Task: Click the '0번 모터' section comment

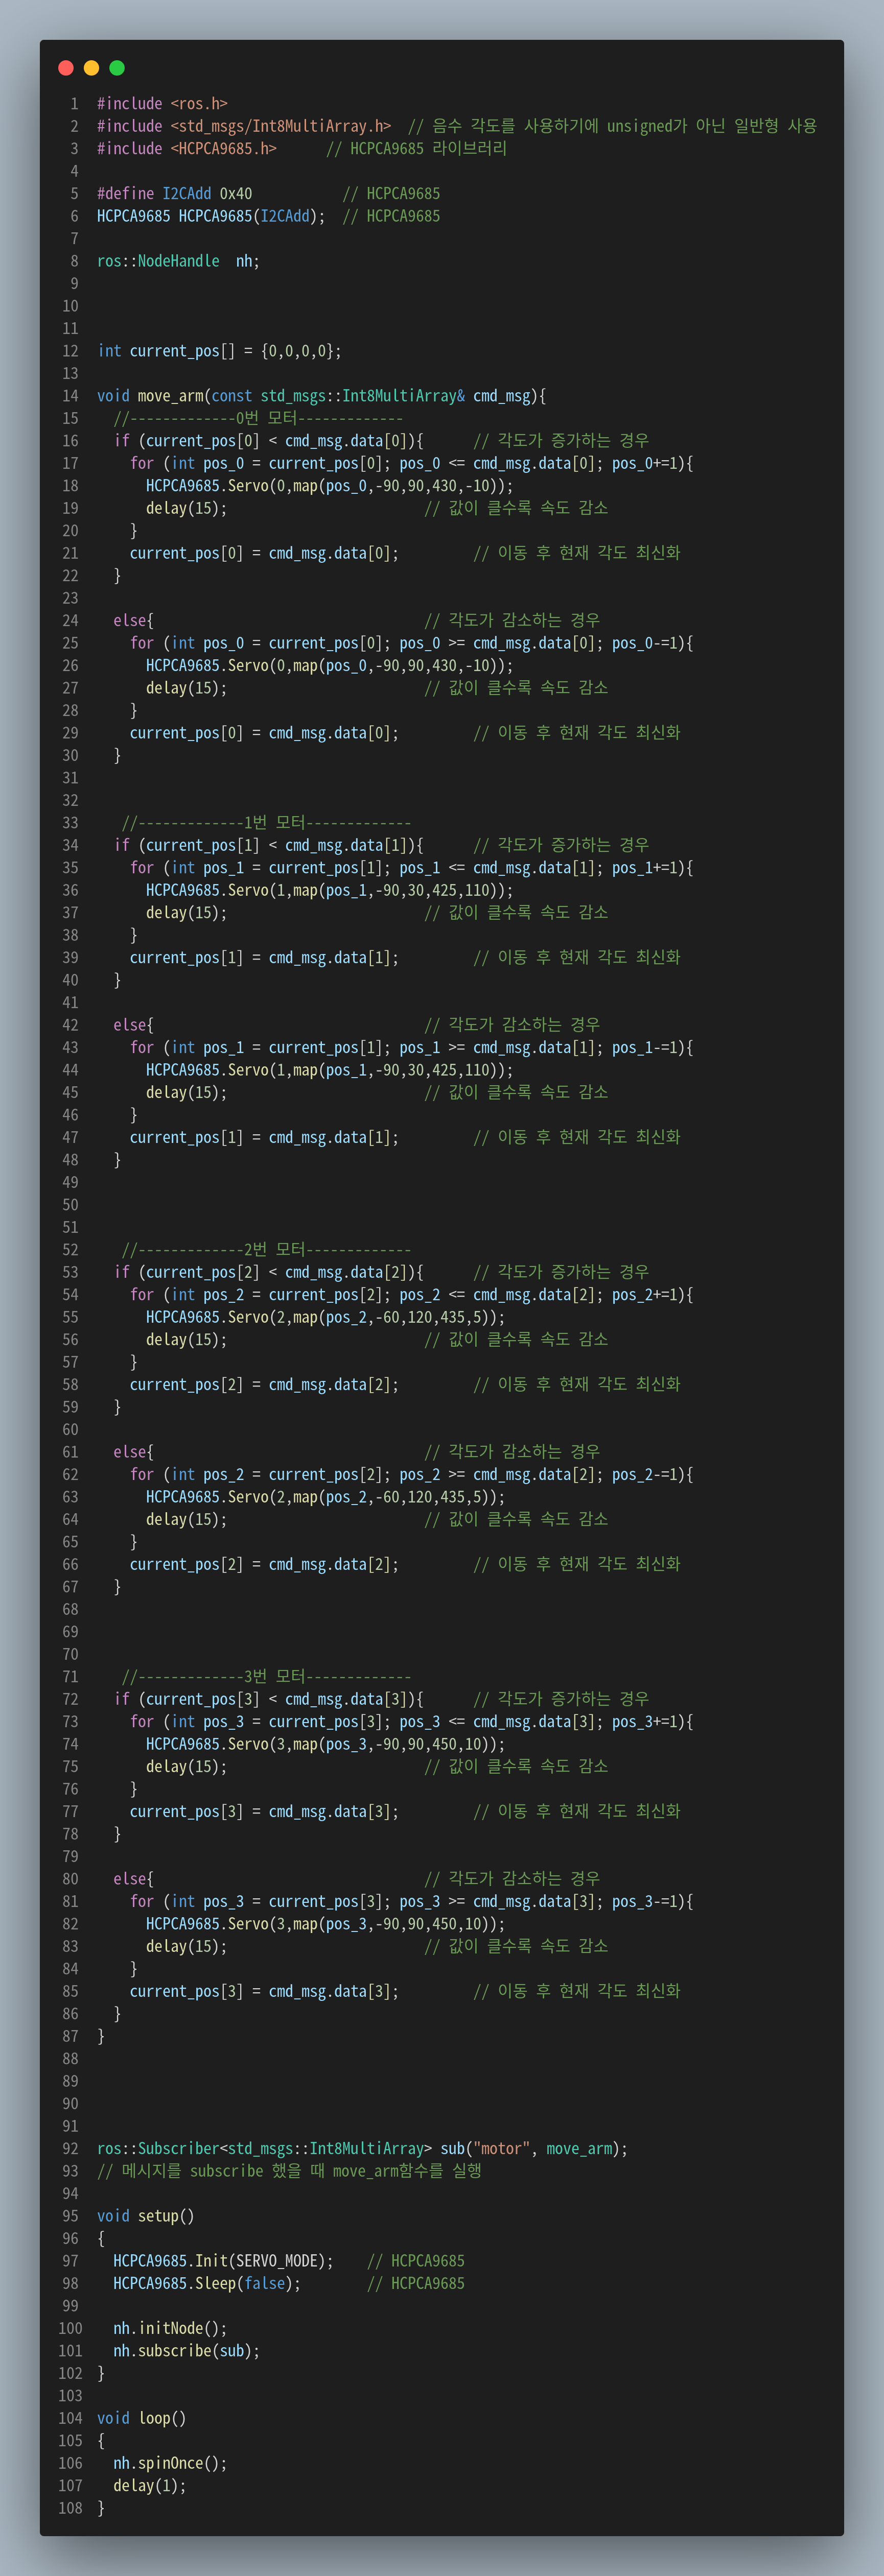Action: point(258,418)
